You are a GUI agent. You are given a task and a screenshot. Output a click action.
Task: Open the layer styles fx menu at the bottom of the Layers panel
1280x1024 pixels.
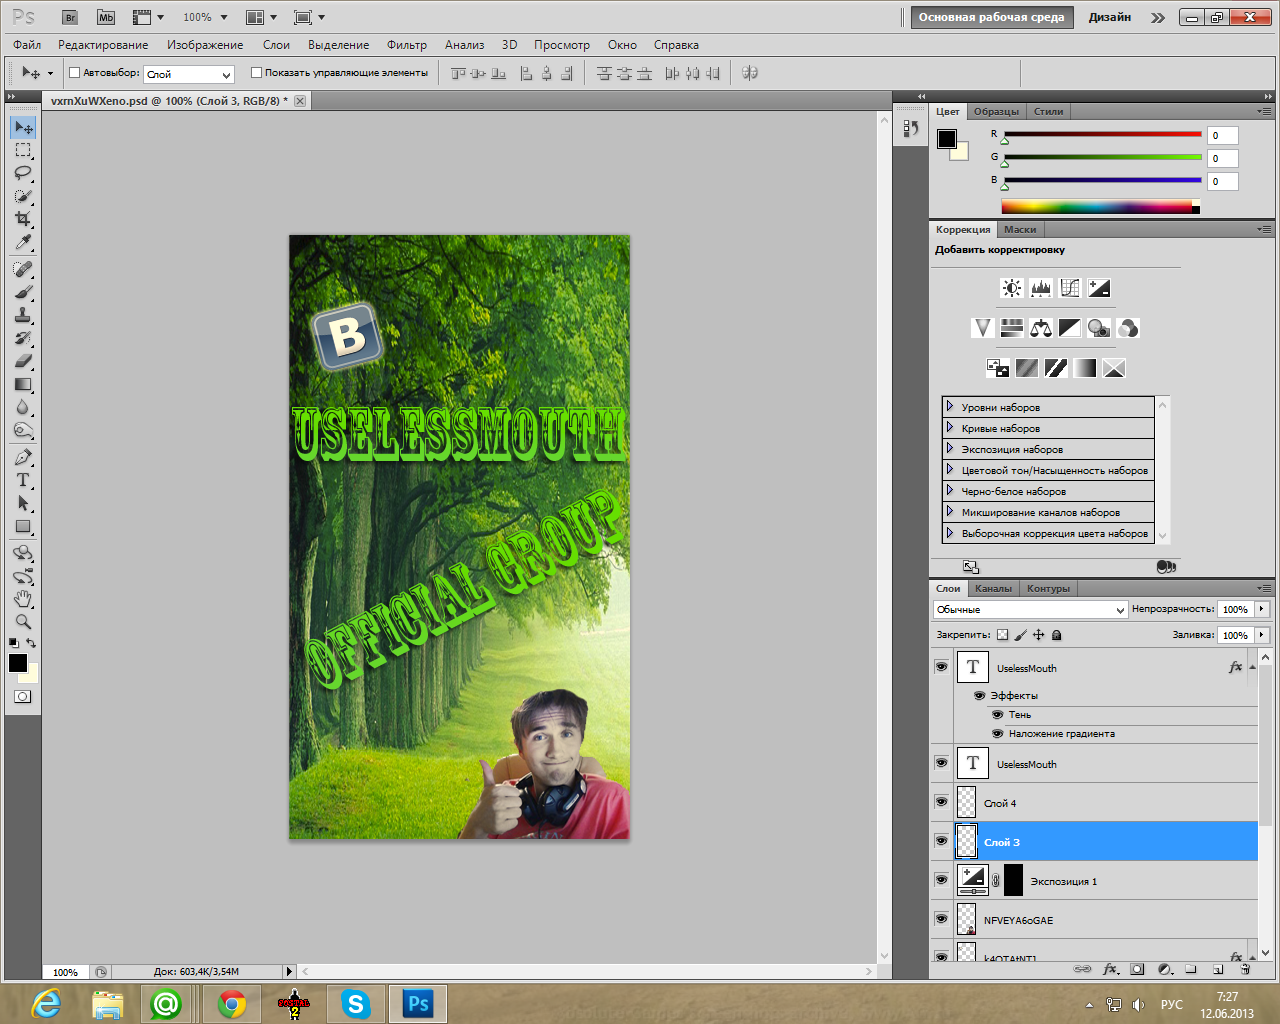(1110, 969)
